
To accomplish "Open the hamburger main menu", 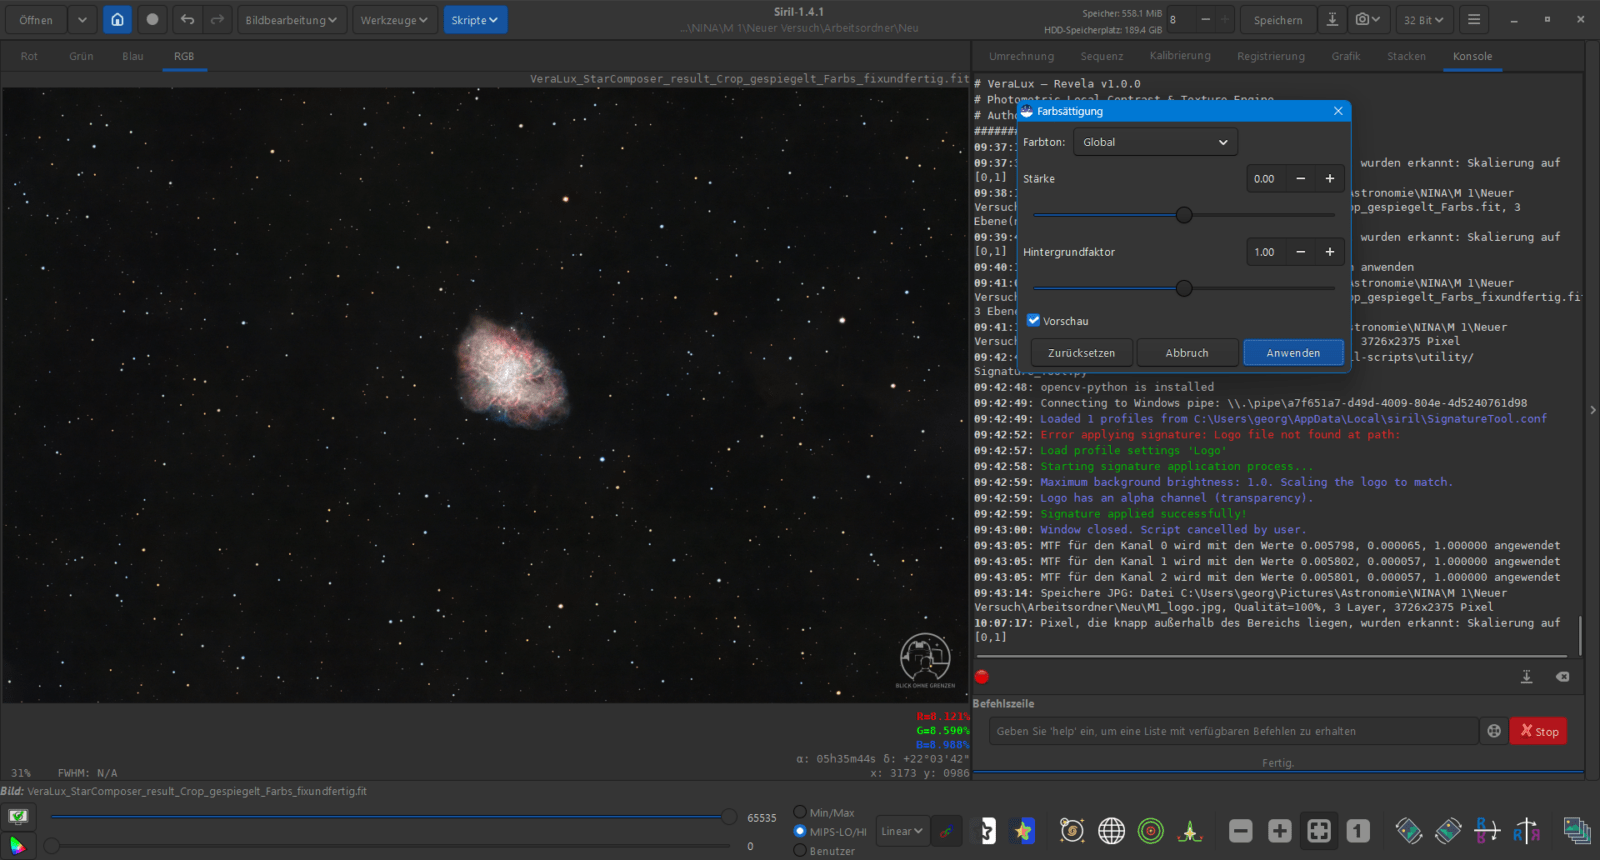I will 1473,20.
